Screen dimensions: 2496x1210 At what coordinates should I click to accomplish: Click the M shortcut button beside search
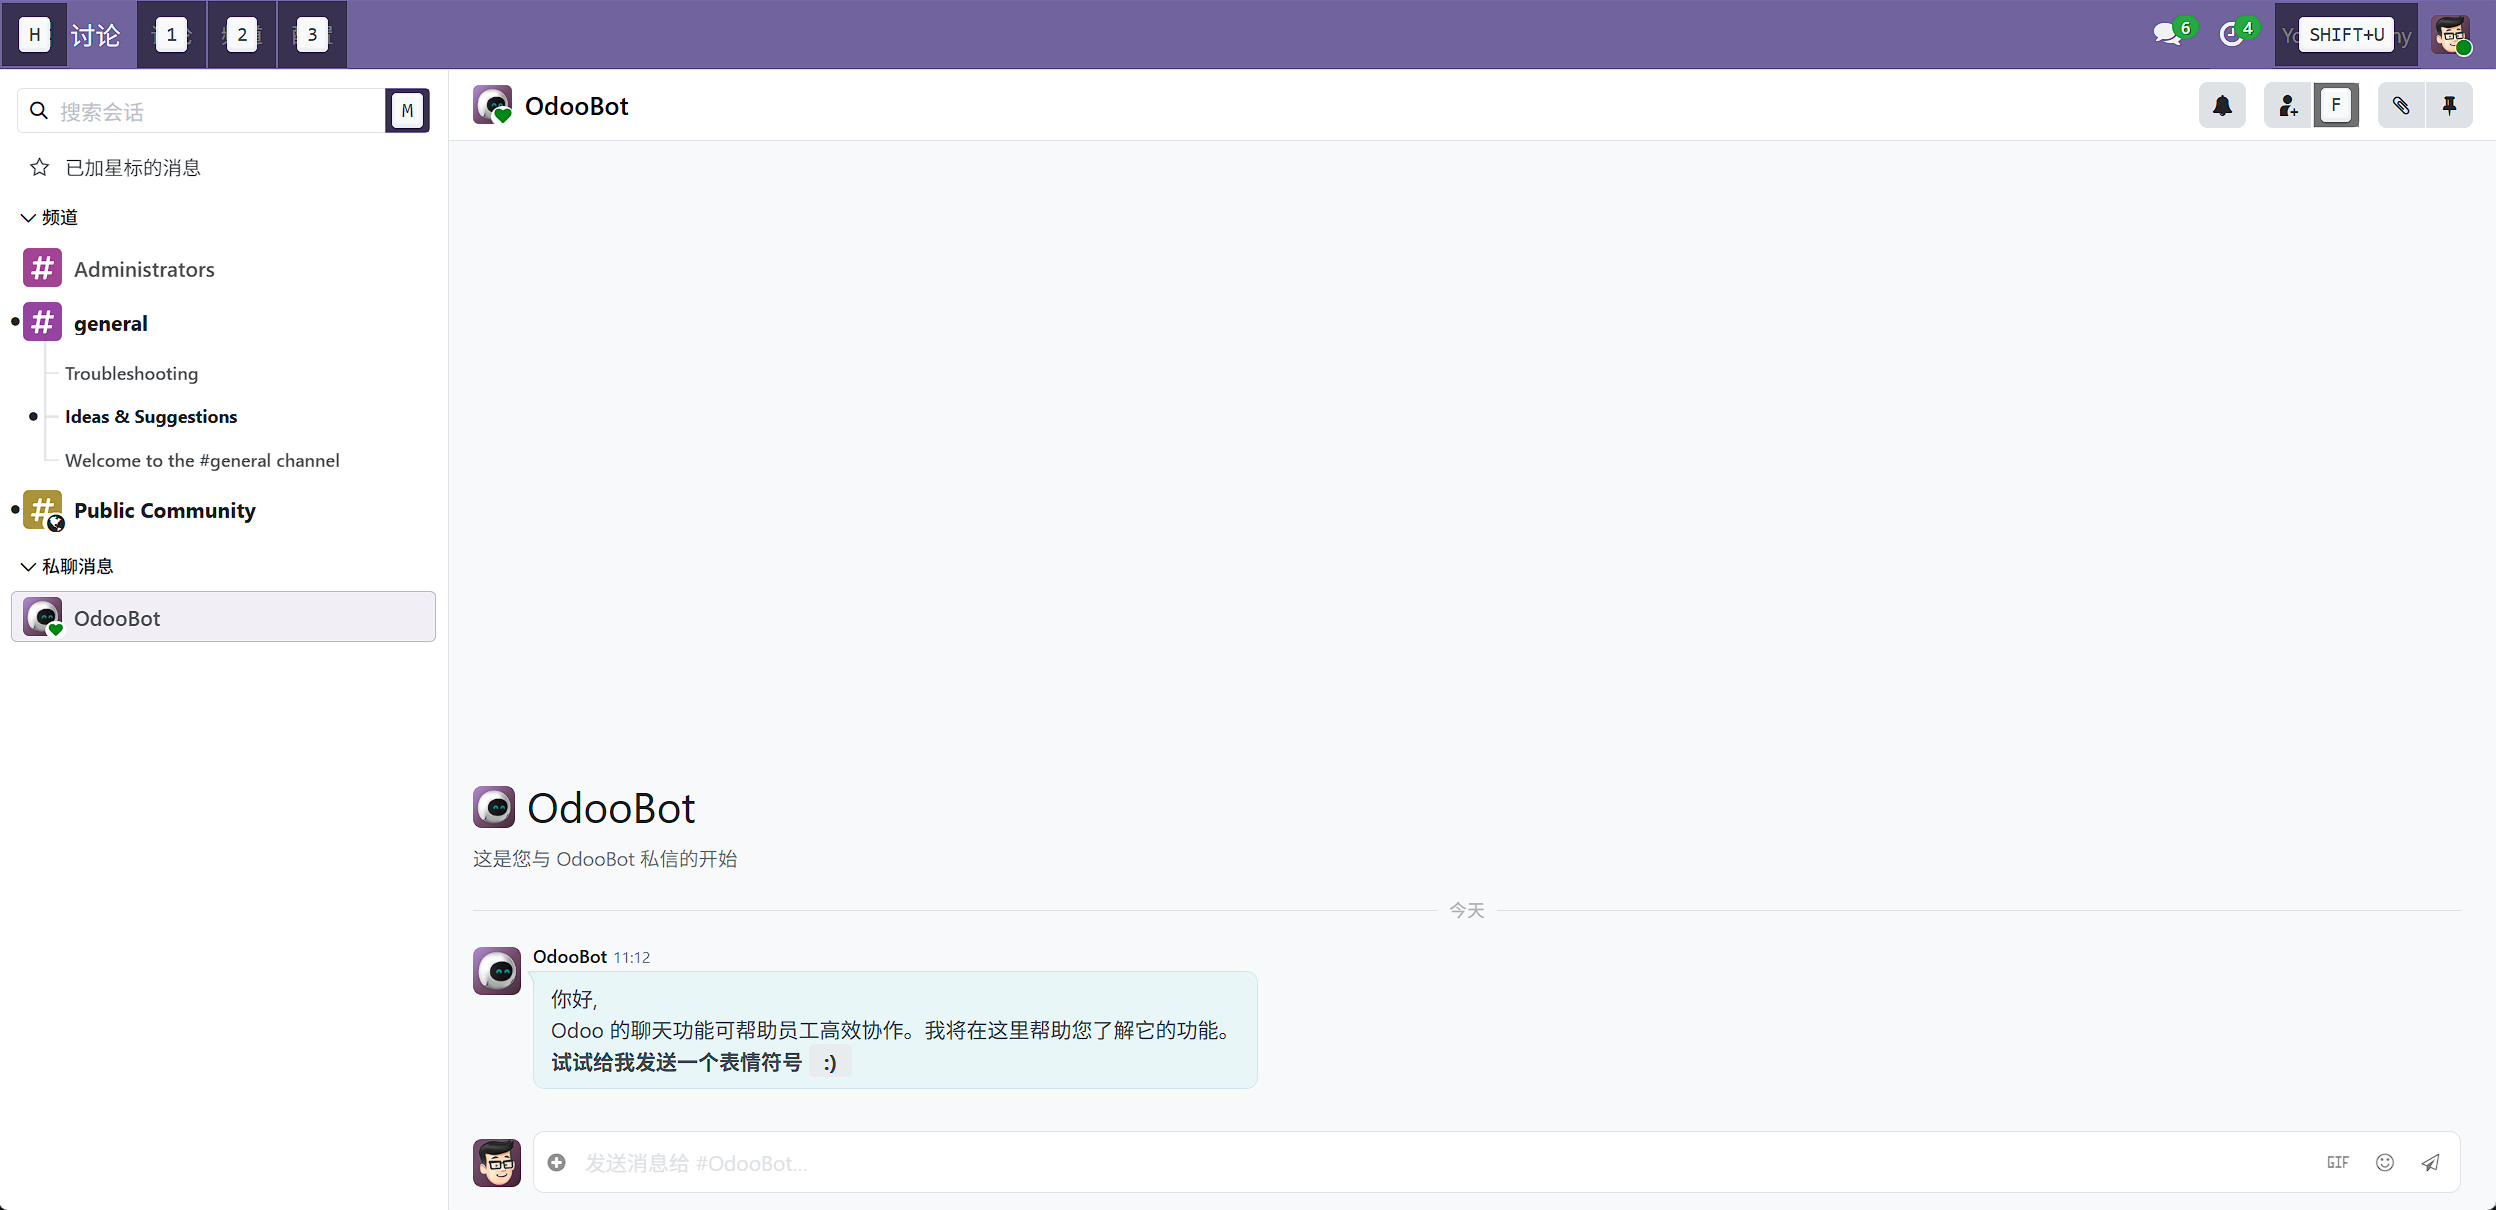click(408, 111)
